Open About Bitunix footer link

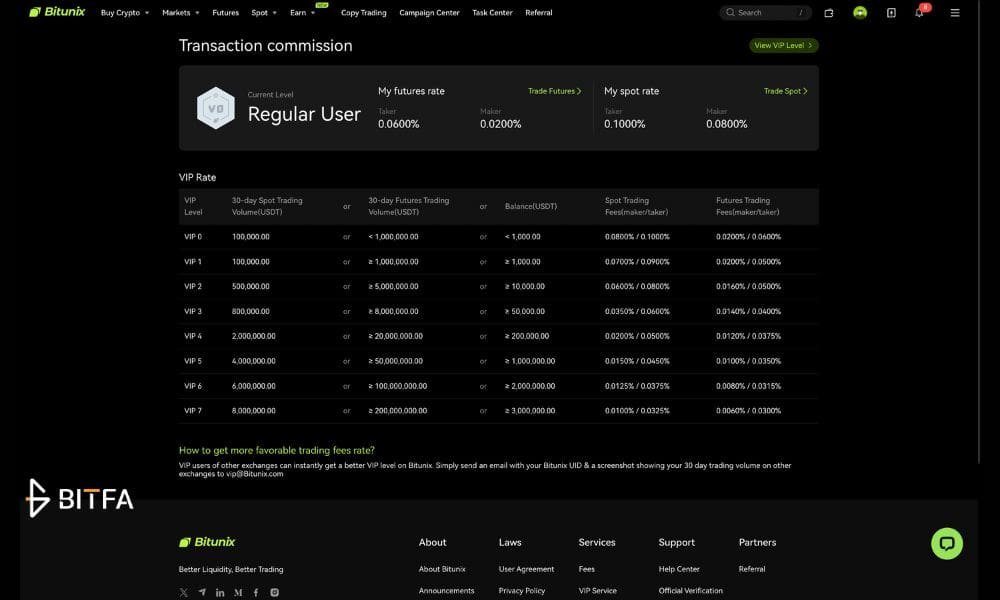pyautogui.click(x=442, y=569)
